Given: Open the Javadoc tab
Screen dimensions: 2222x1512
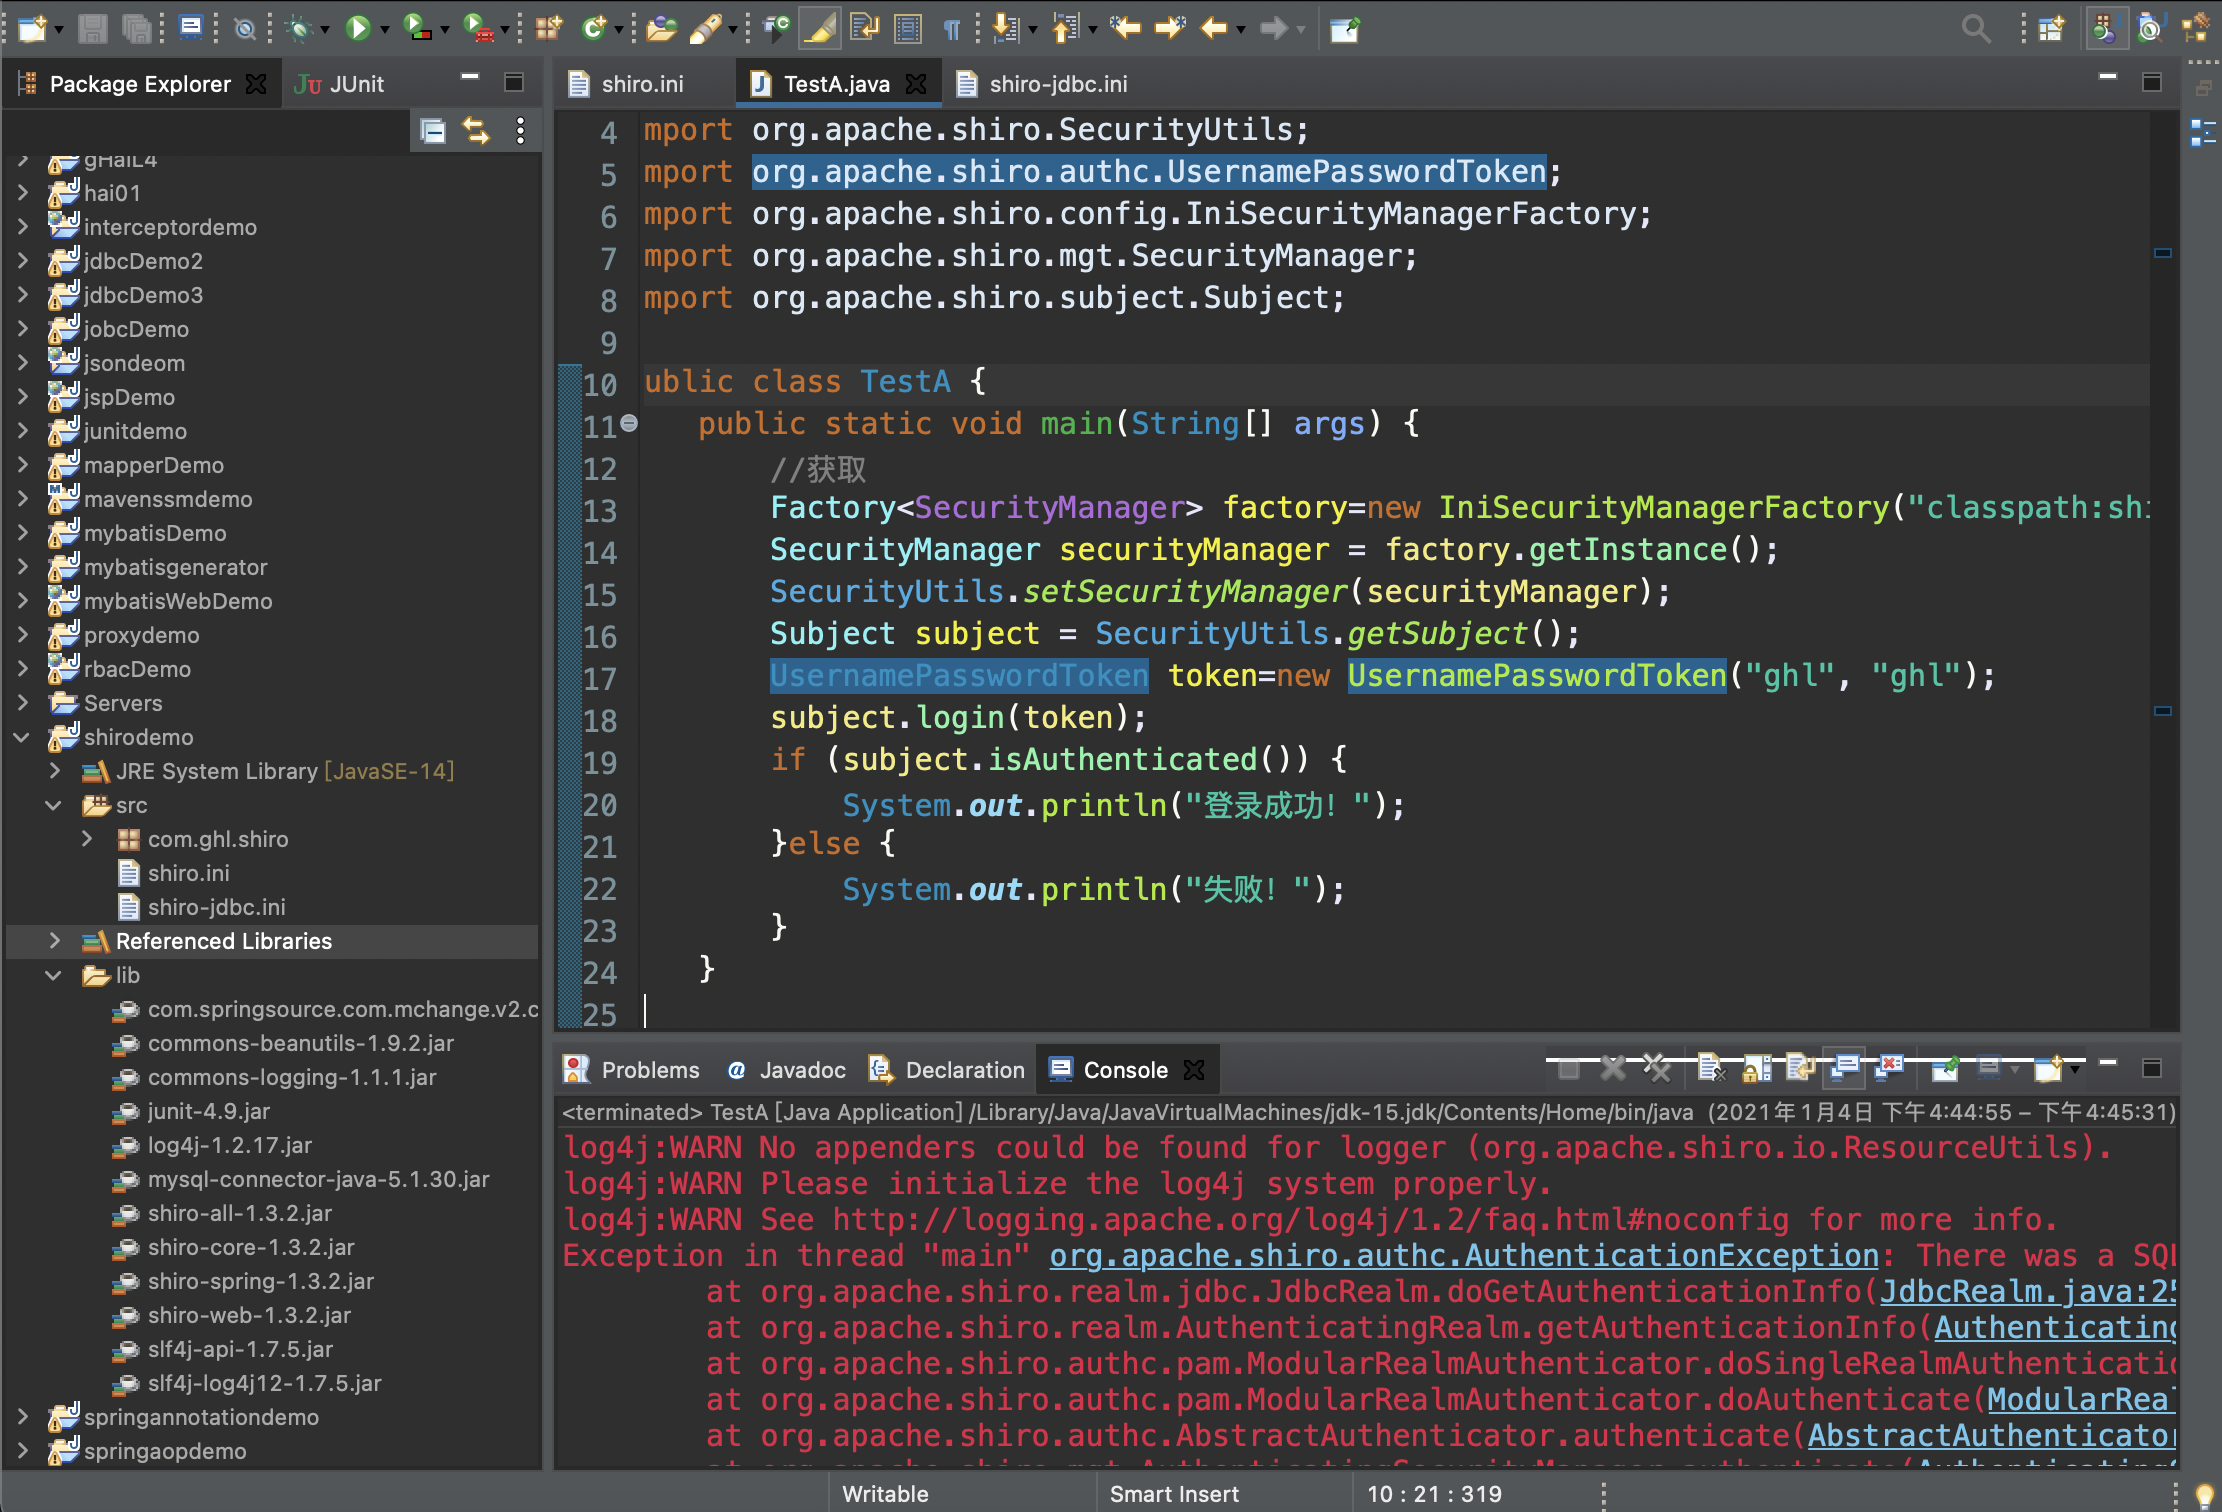Looking at the screenshot, I should [787, 1070].
